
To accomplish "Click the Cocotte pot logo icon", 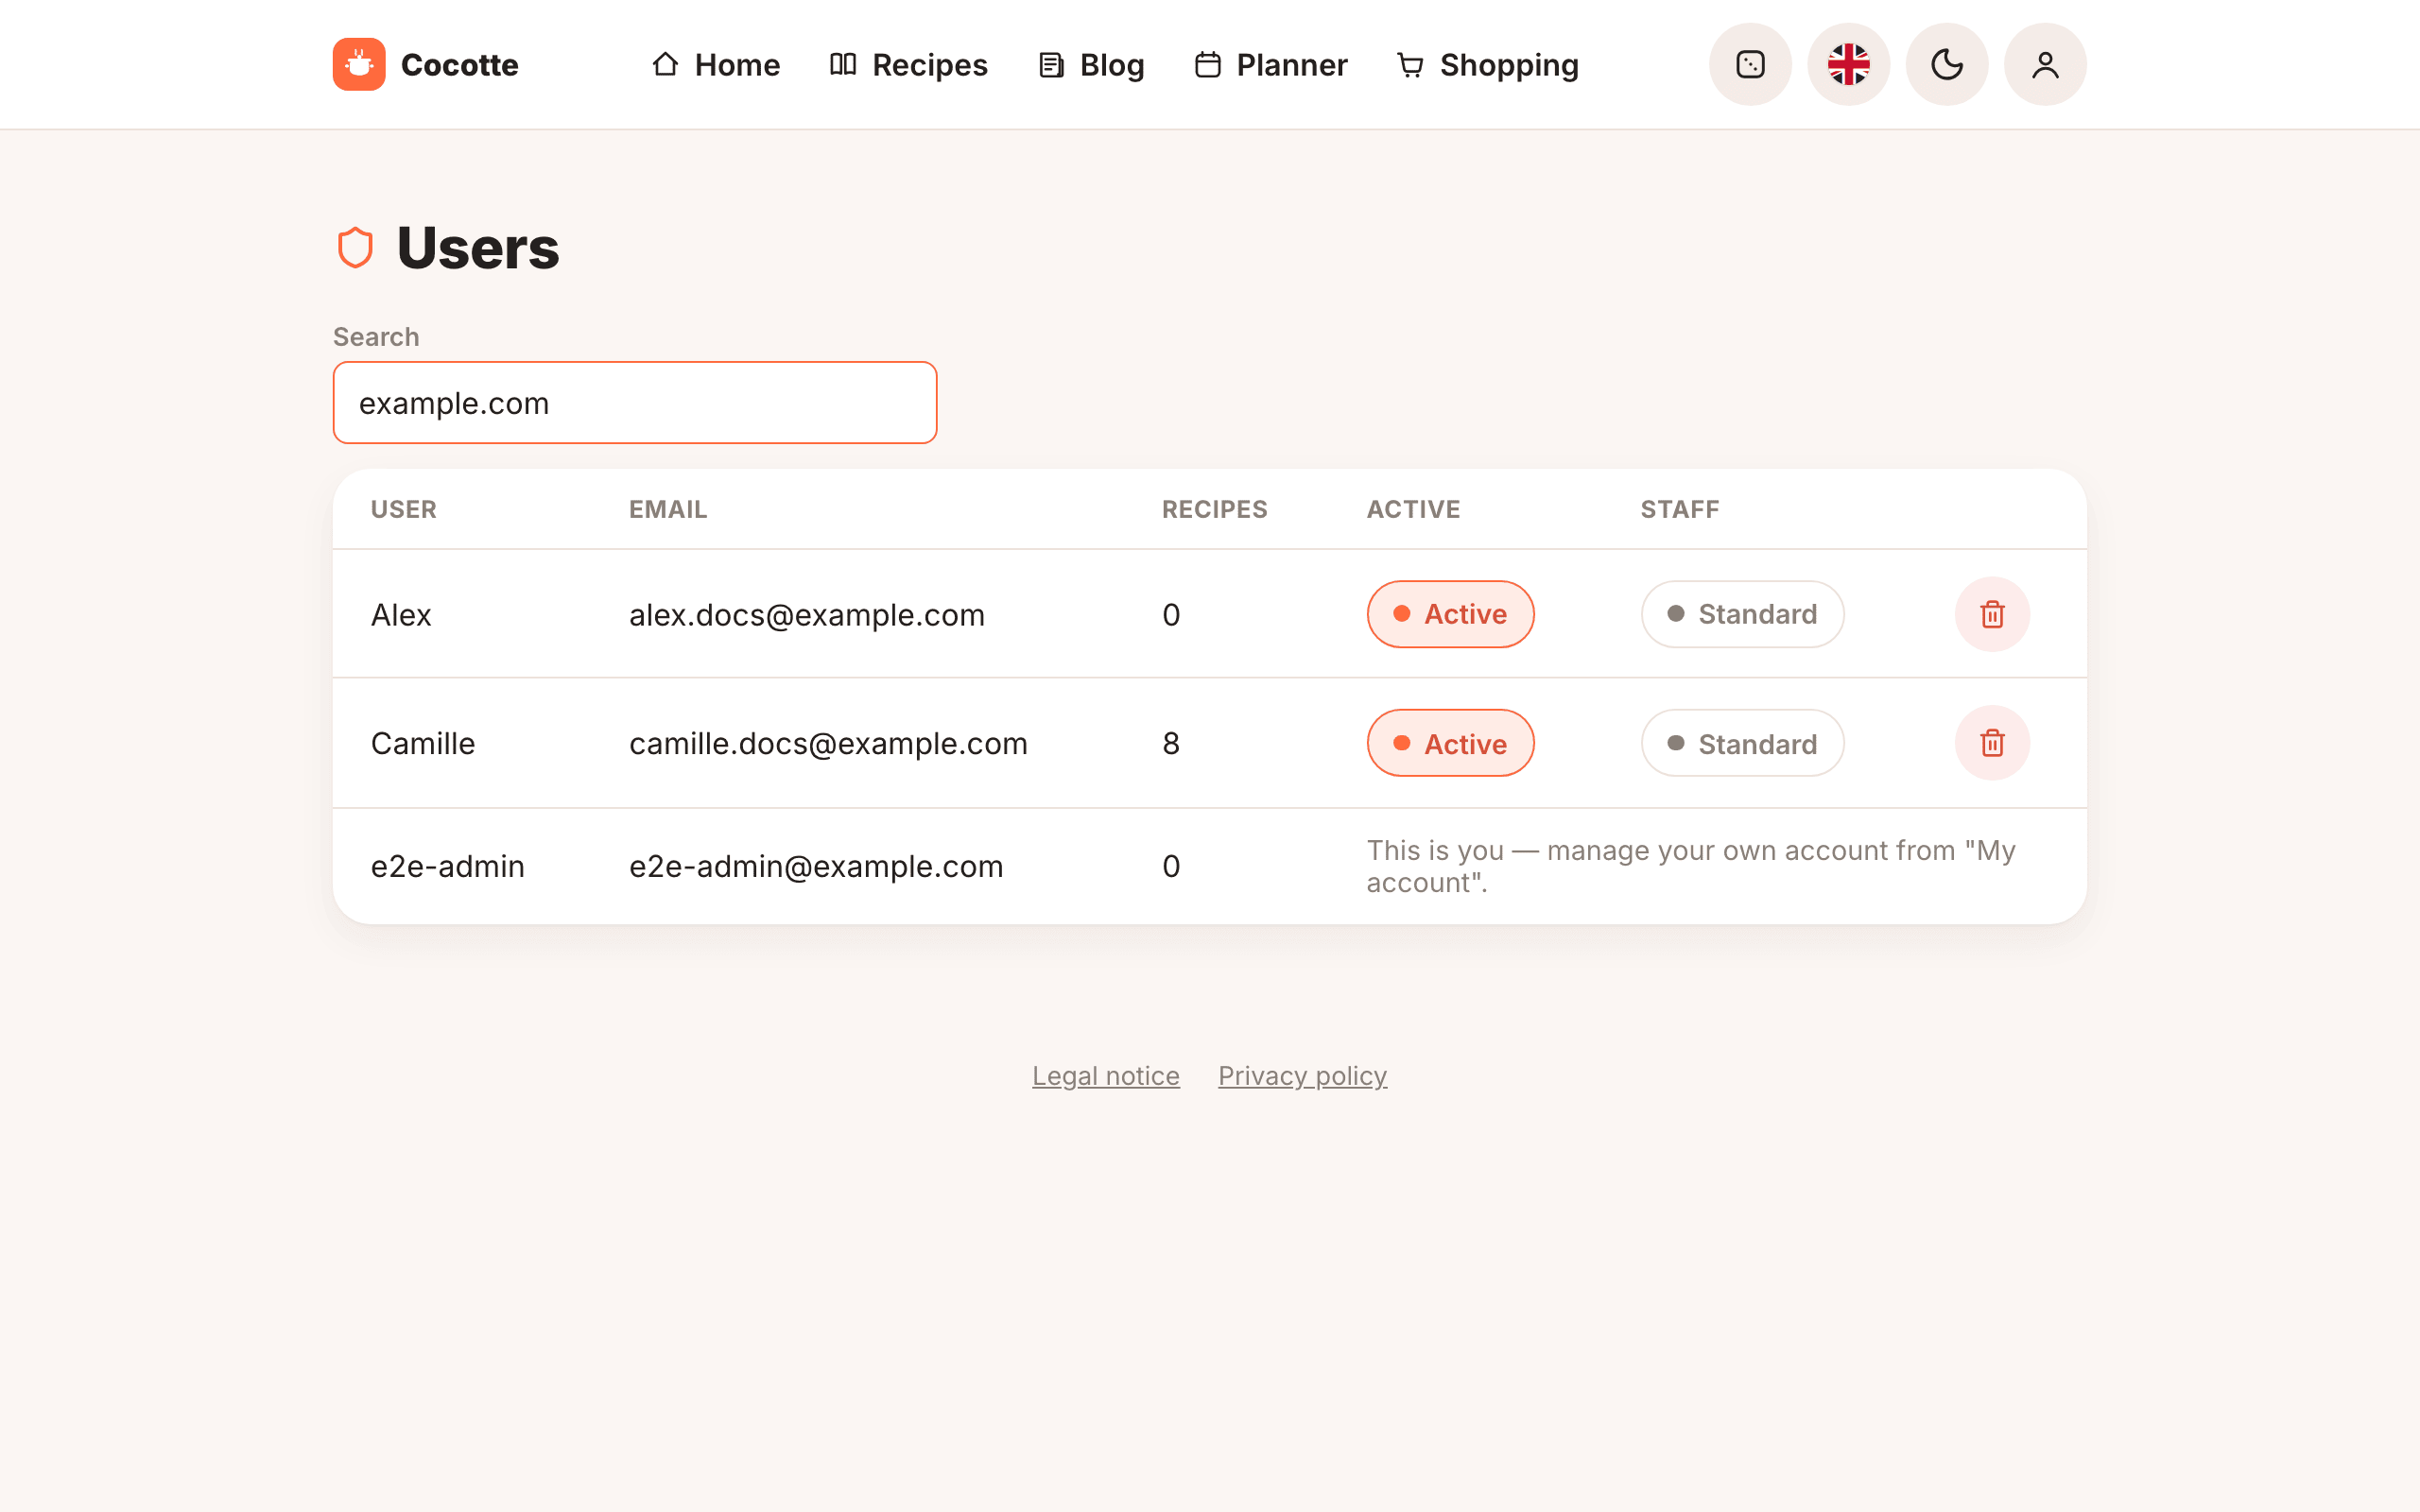I will (x=359, y=65).
